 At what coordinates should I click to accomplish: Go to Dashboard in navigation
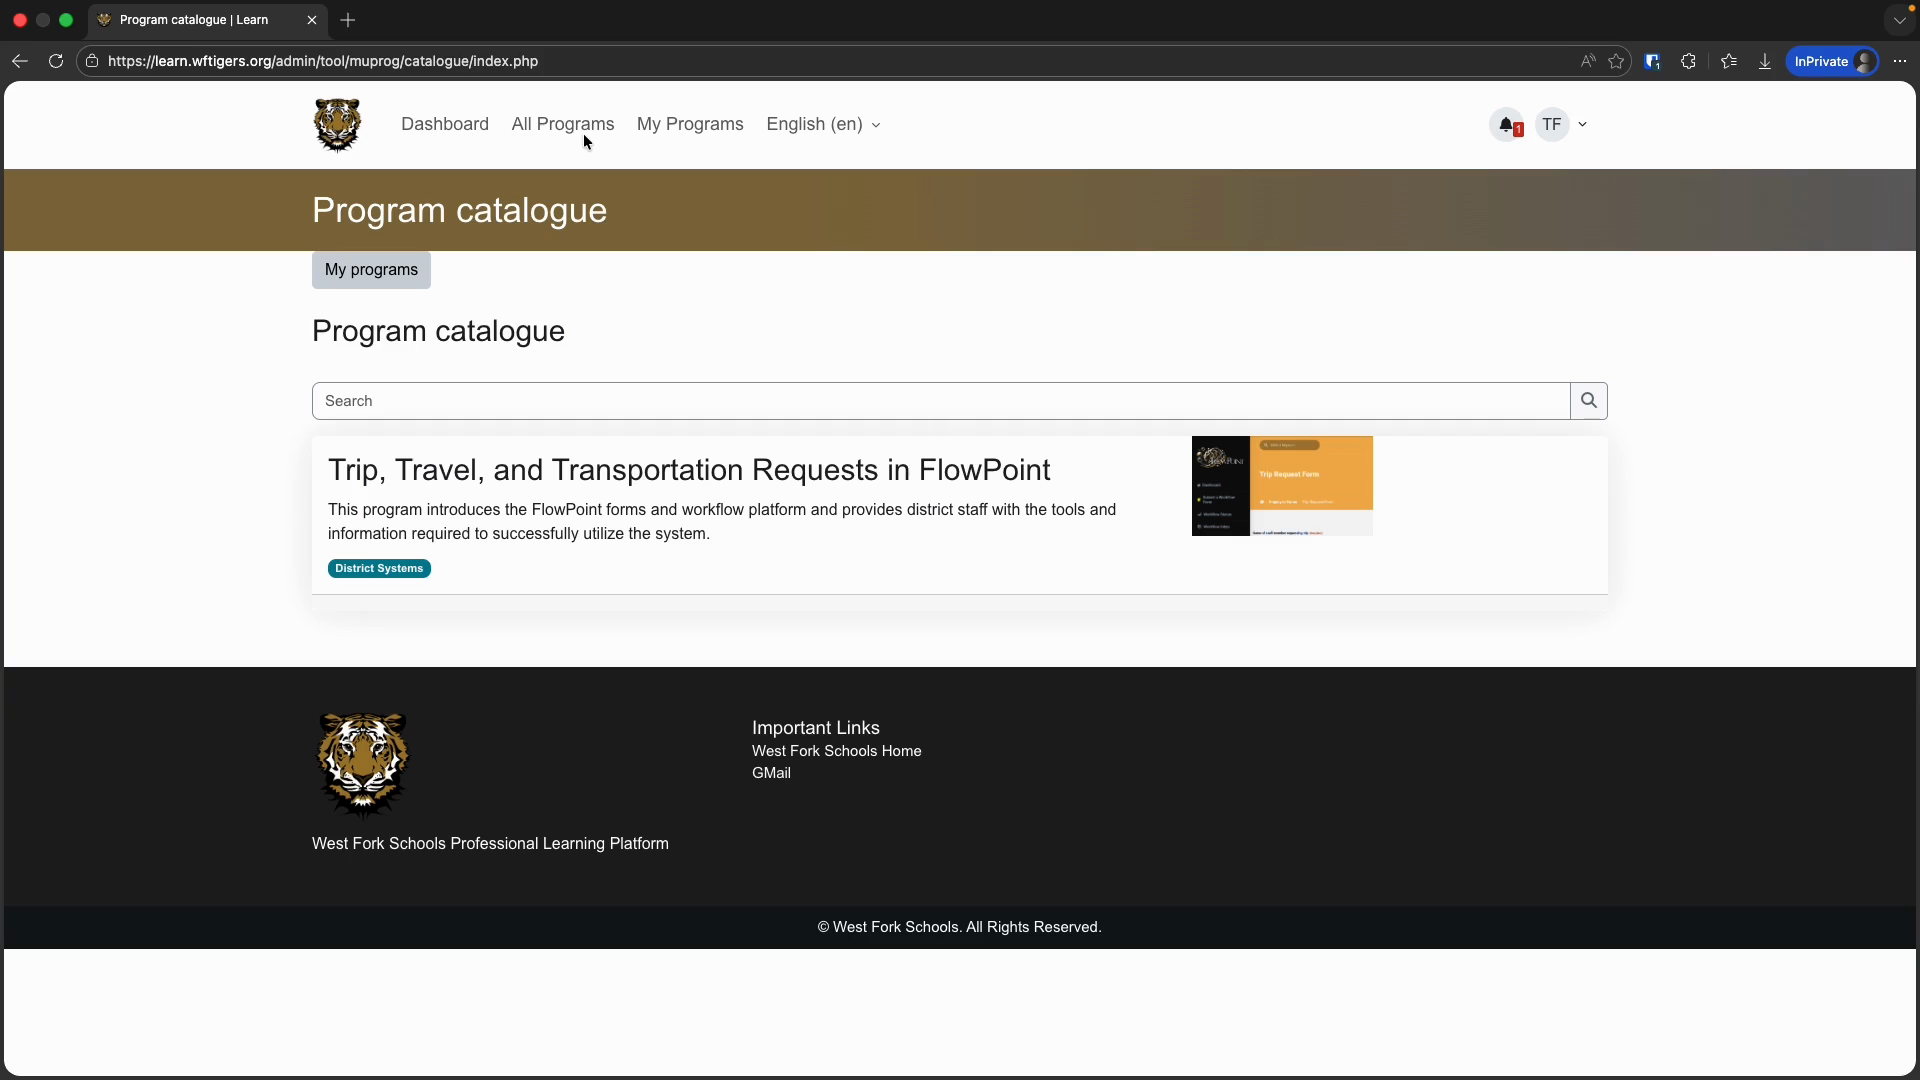click(445, 125)
